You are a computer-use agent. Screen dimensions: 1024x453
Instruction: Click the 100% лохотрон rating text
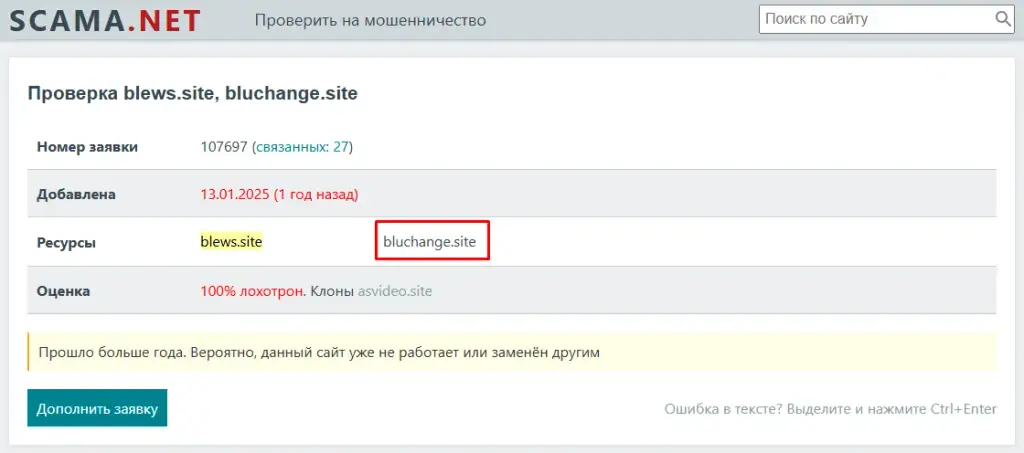click(252, 291)
